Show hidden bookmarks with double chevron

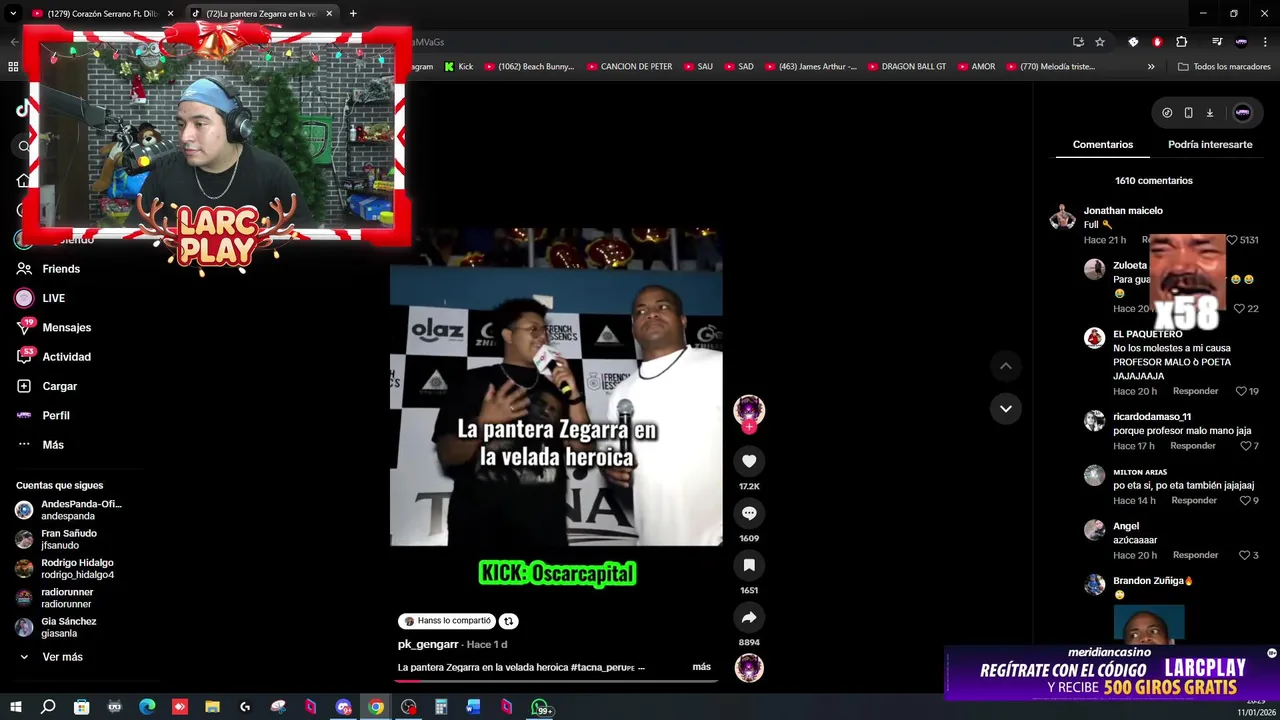pyautogui.click(x=1151, y=67)
